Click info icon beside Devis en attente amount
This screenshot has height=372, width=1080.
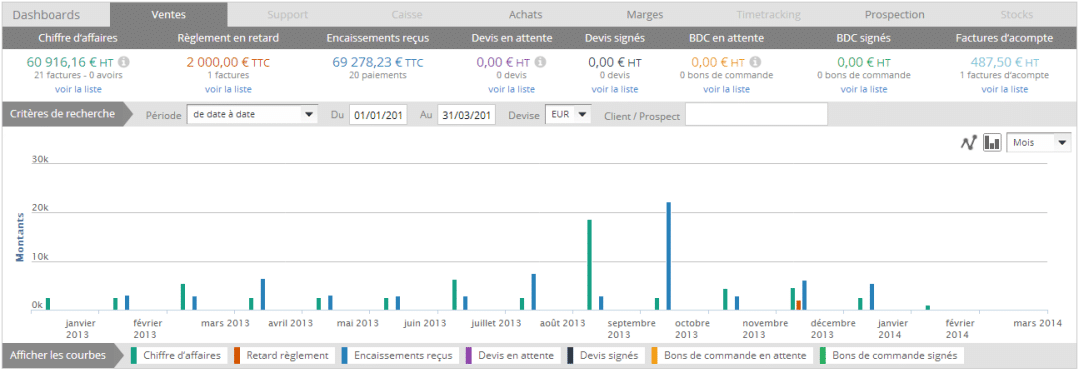(541, 62)
